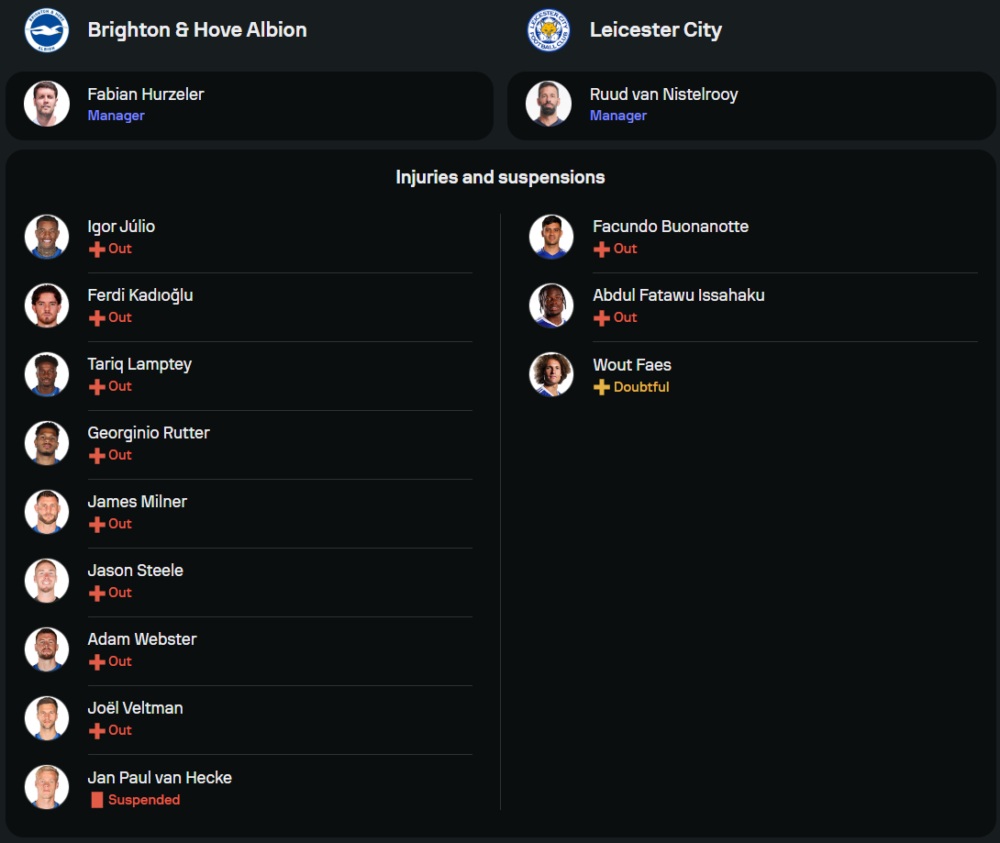
Task: Open Ruud van Nistelrooy's manager photo
Action: tap(549, 104)
